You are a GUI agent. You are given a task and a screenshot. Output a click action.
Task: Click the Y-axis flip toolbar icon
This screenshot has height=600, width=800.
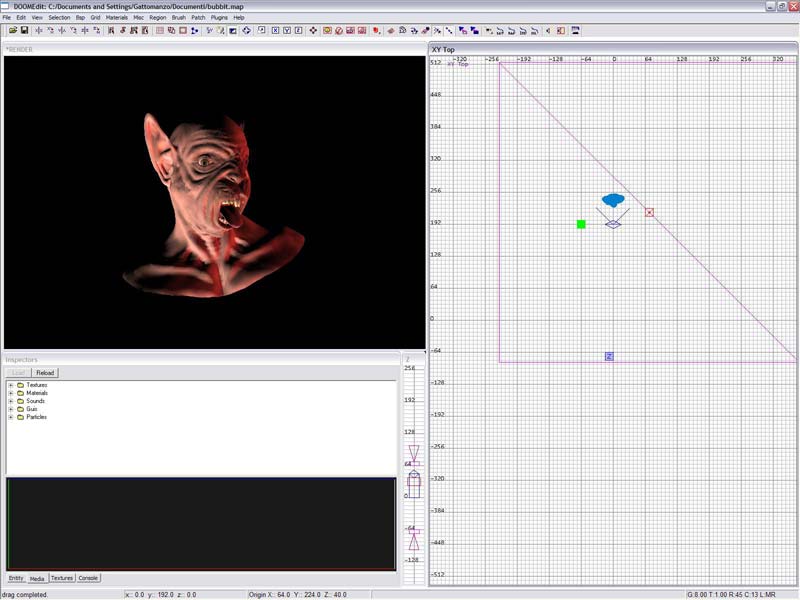(x=62, y=31)
